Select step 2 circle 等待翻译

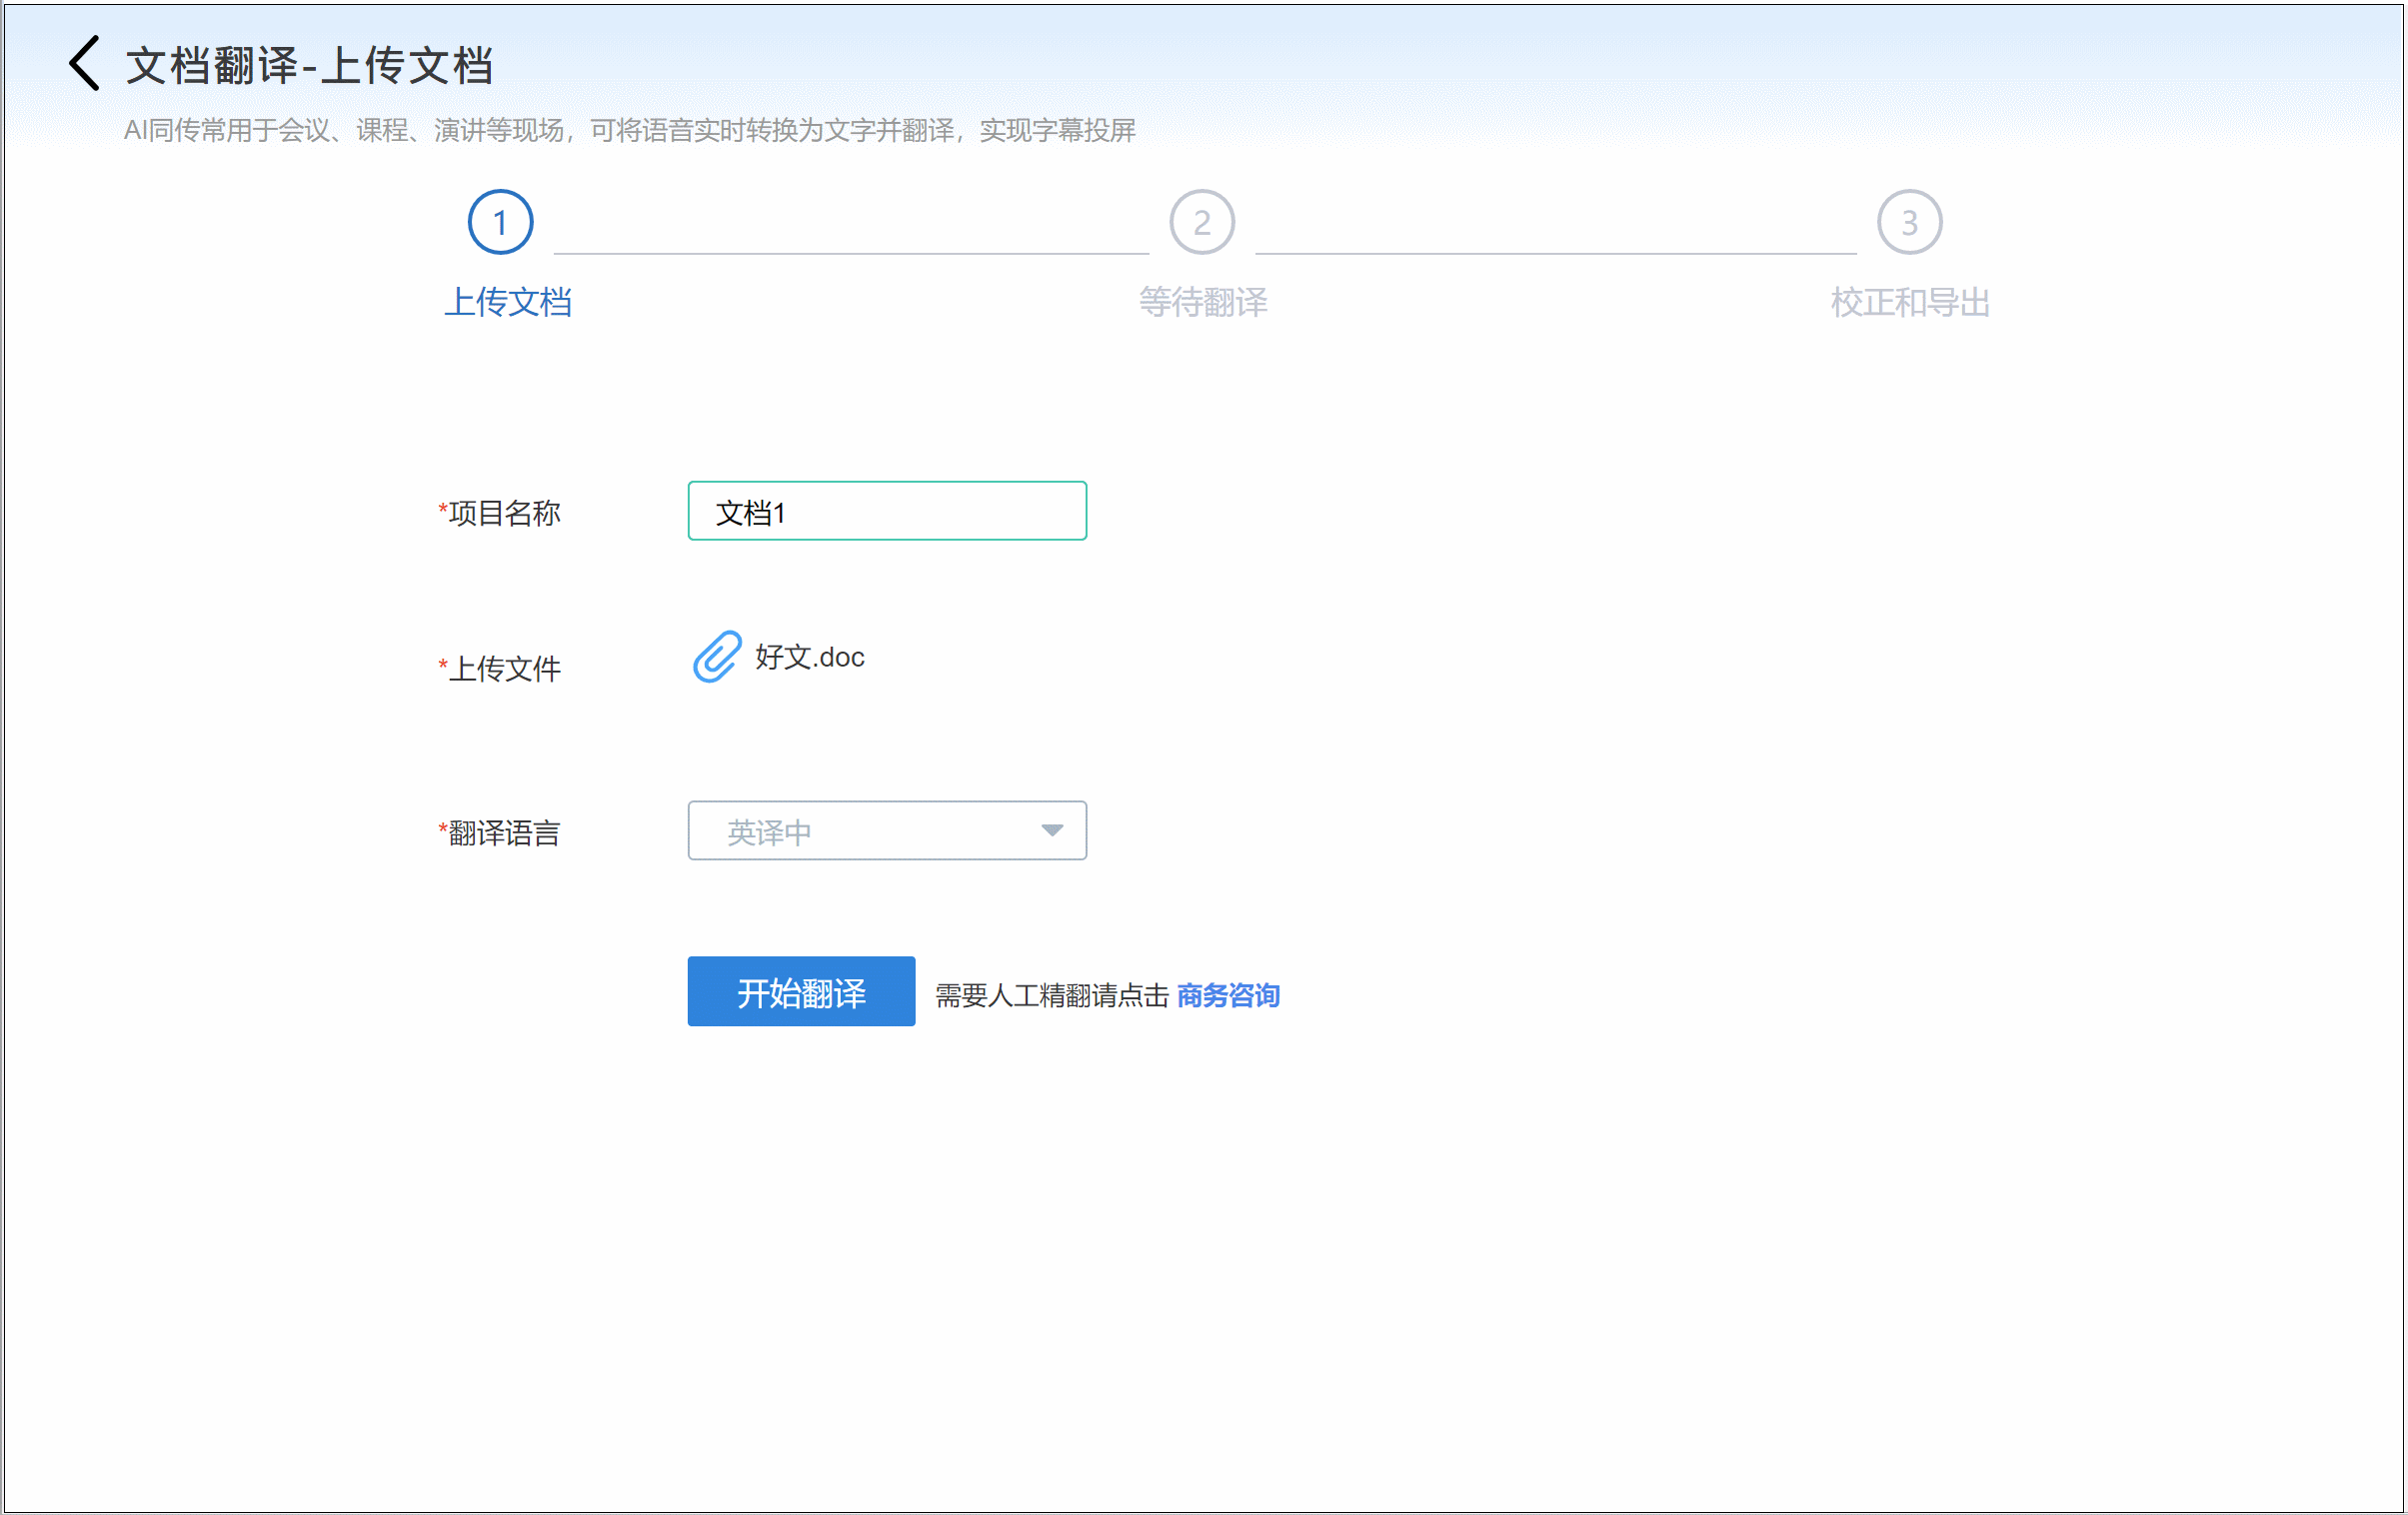(1202, 222)
